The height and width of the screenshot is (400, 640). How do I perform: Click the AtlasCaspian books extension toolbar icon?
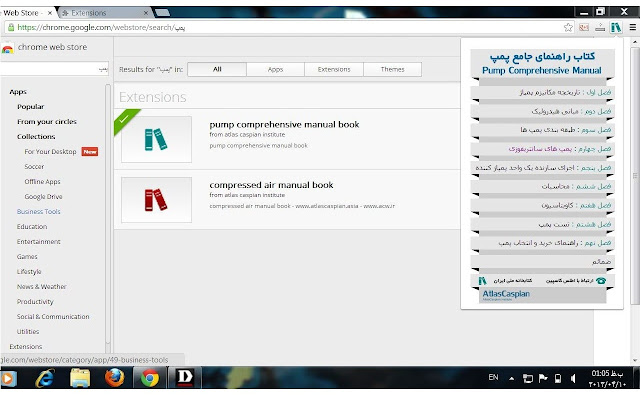(x=616, y=27)
